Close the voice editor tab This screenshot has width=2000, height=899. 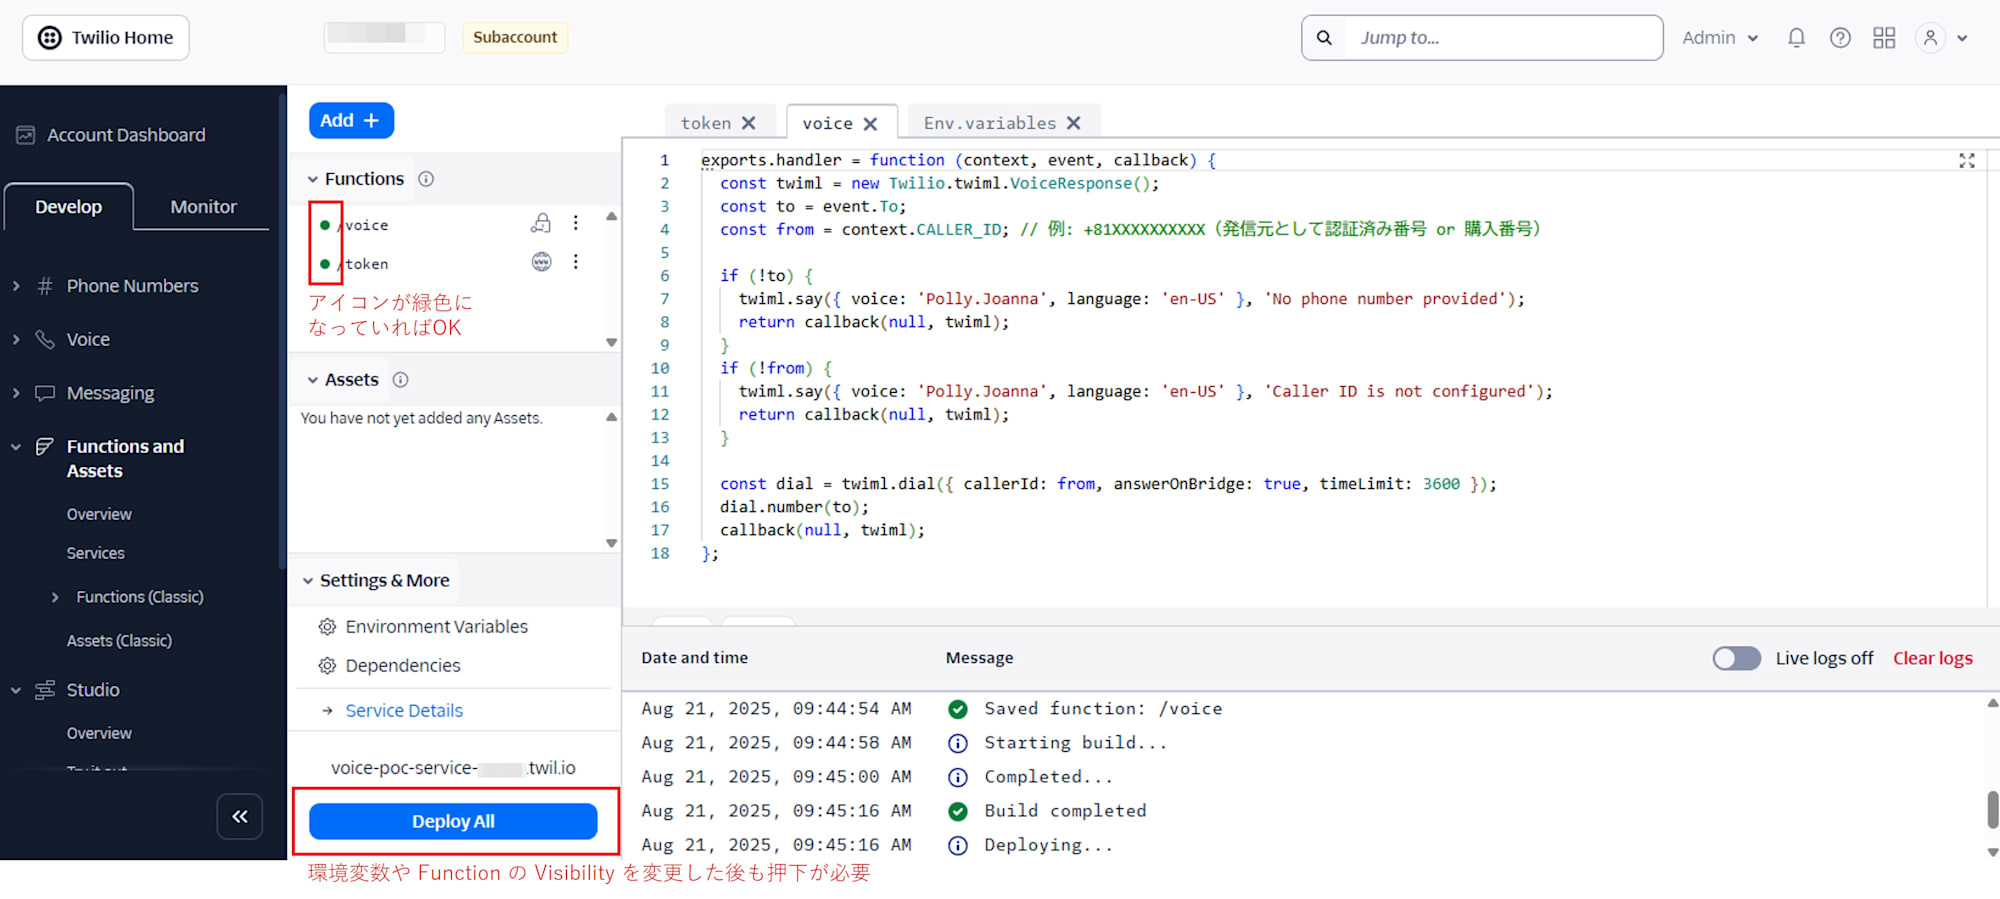pyautogui.click(x=871, y=124)
